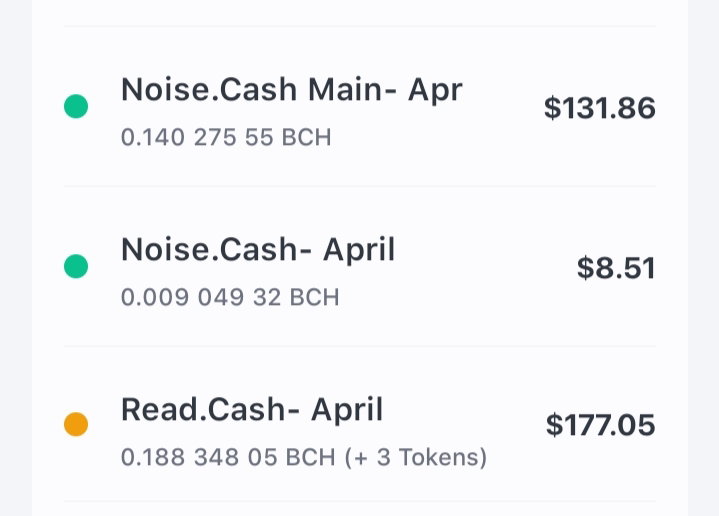This screenshot has height=516, width=719.
Task: Click the word Main in first wallet title
Action: coord(345,89)
